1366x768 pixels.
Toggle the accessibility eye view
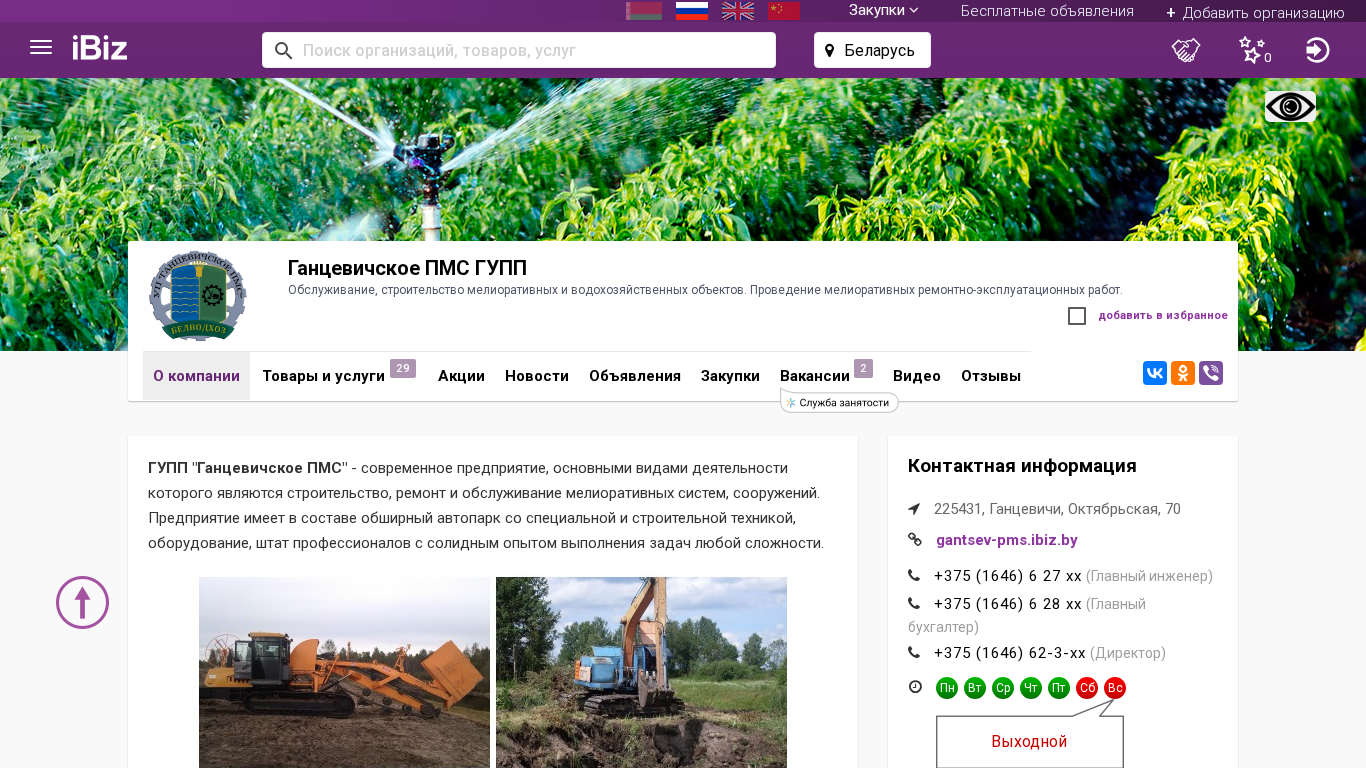(1290, 107)
